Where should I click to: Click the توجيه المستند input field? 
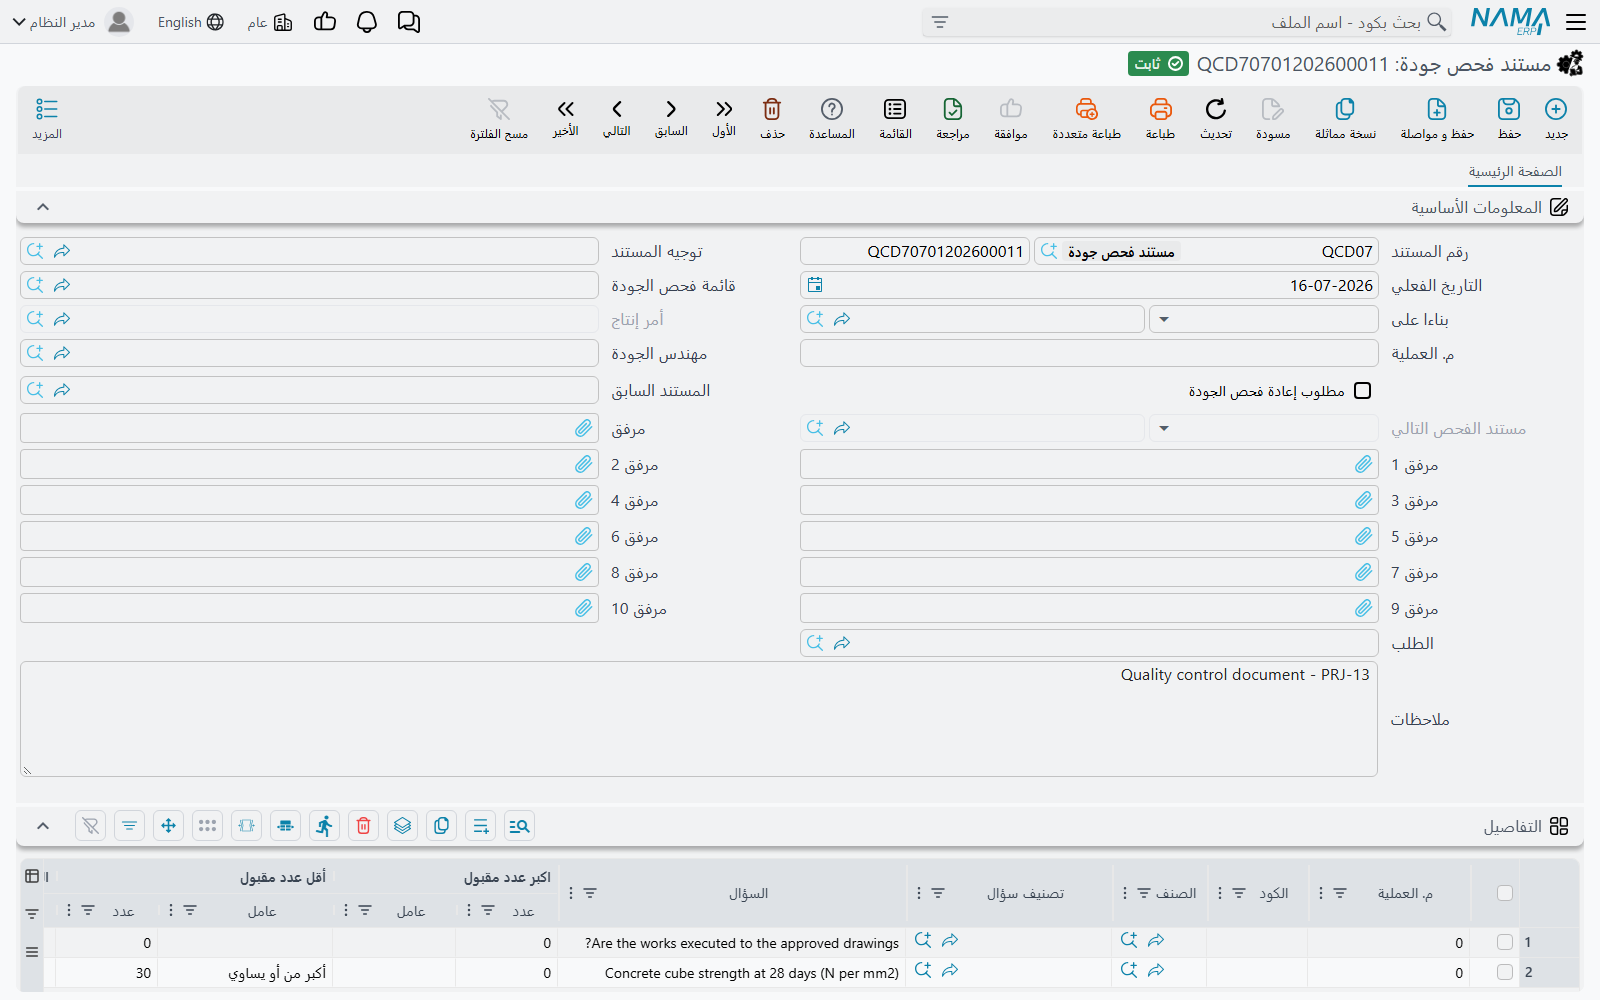(309, 251)
